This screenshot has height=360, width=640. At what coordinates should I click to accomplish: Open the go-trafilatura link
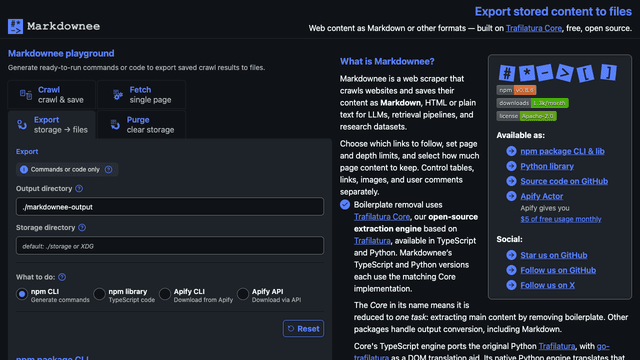pos(603,346)
